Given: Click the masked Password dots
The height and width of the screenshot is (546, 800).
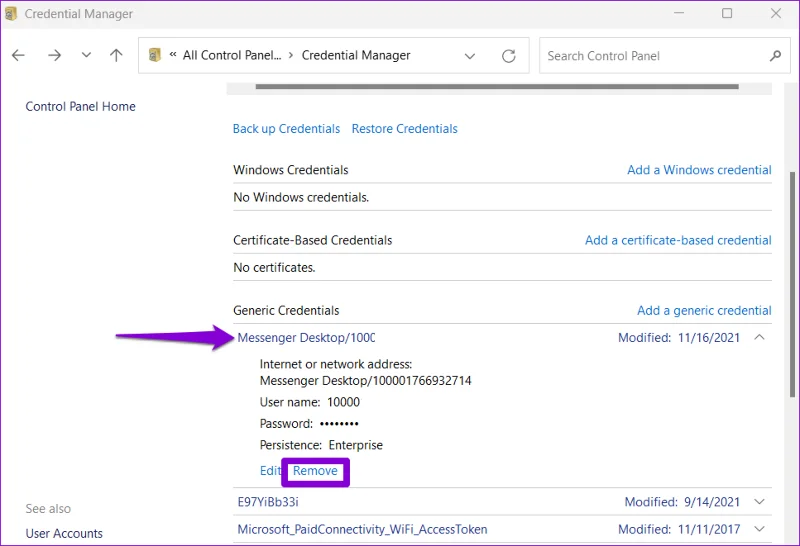Looking at the screenshot, I should [x=339, y=424].
